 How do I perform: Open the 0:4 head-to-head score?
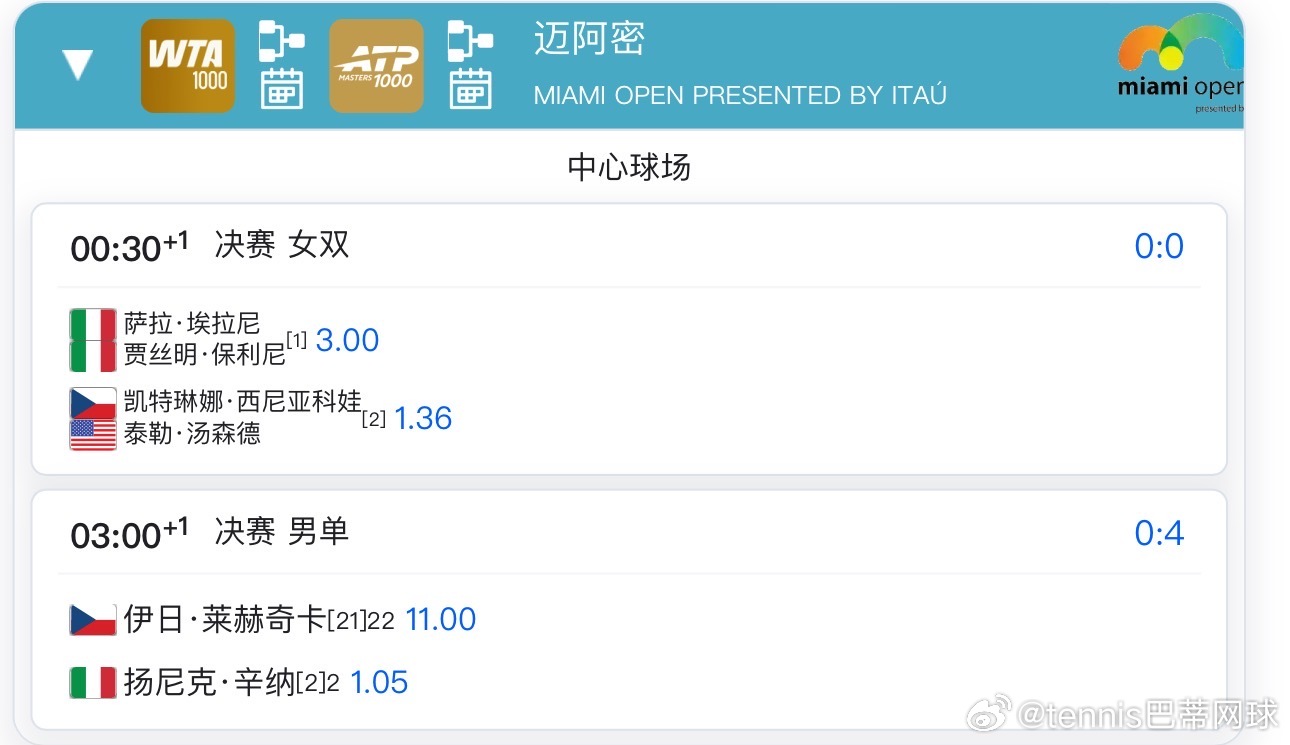(1159, 533)
